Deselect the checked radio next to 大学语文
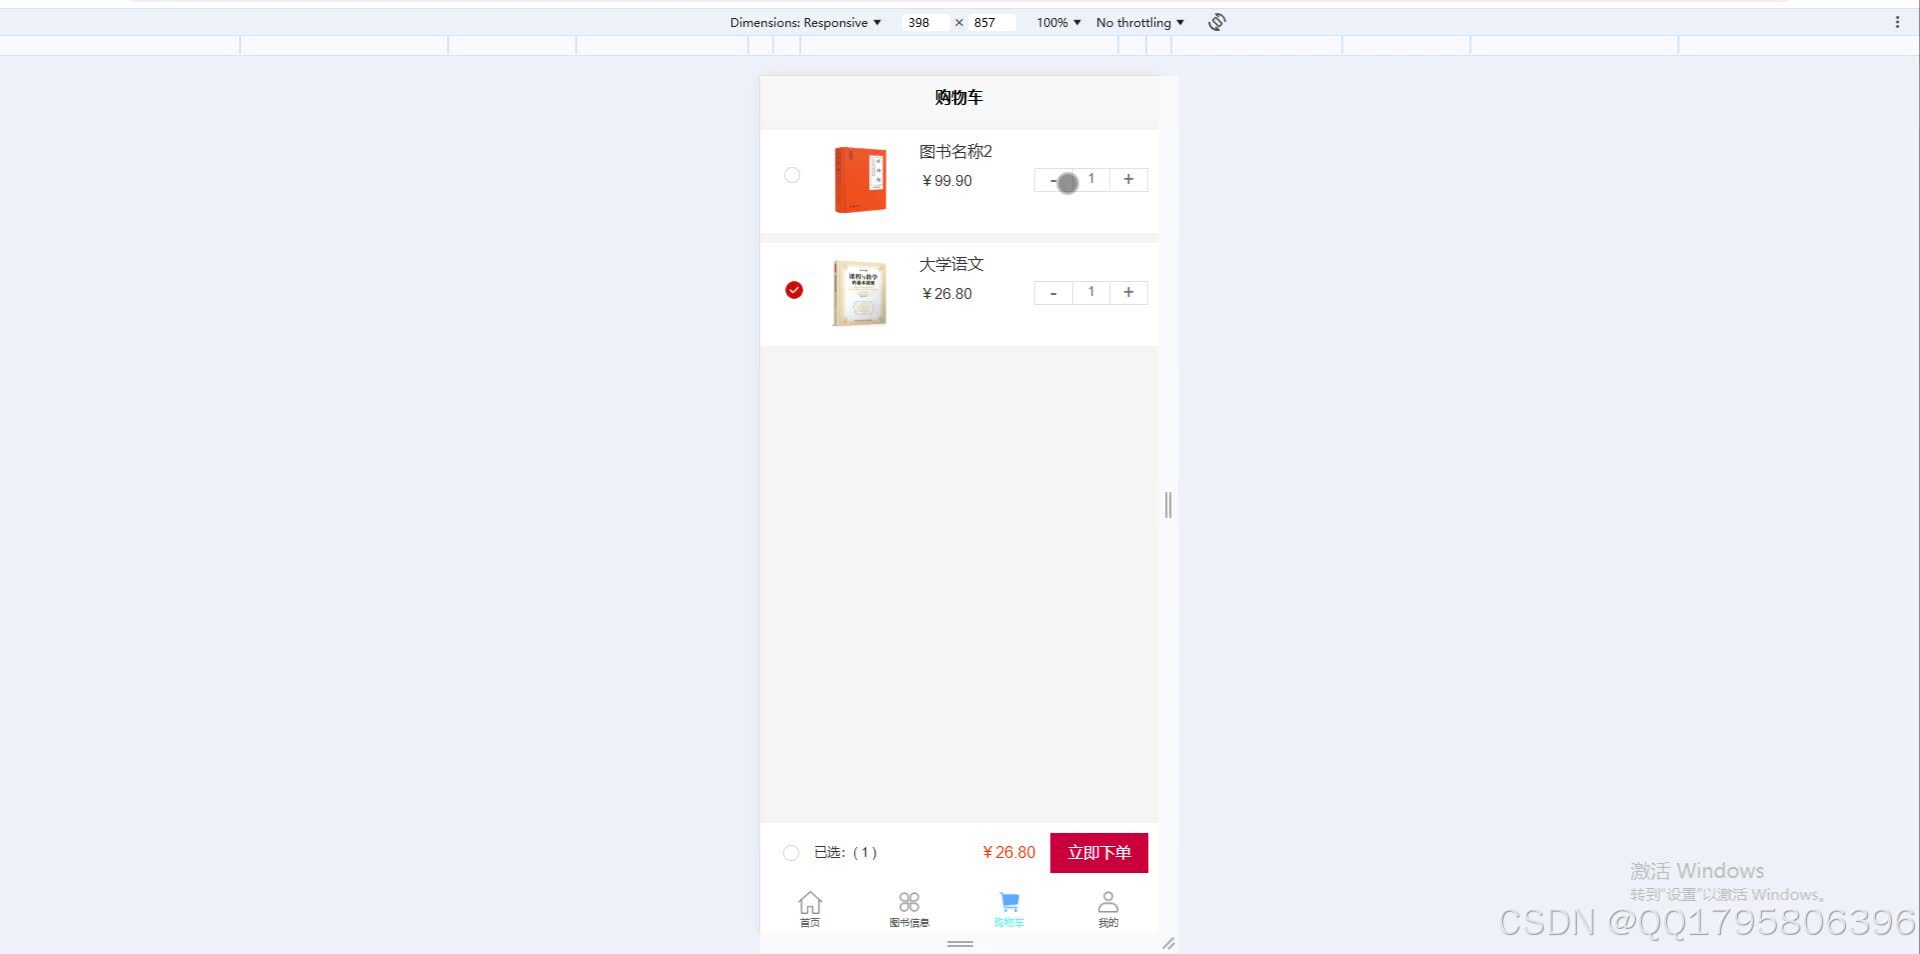Screen dimensions: 1920x954 793,289
